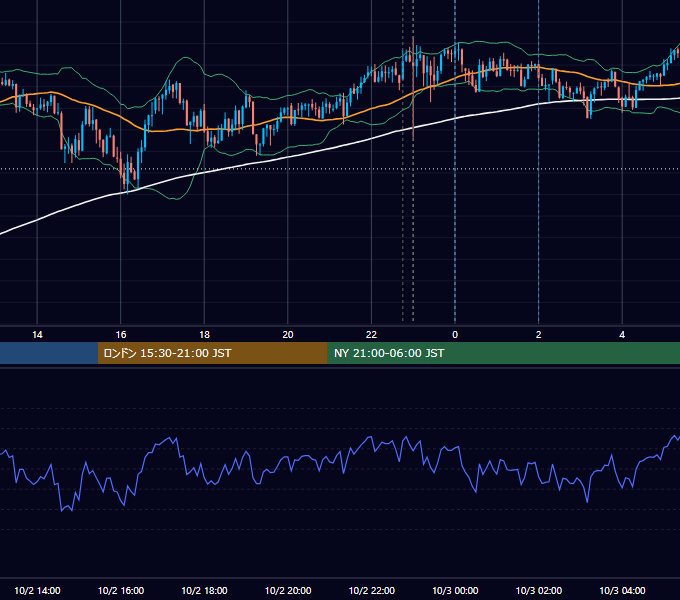The image size is (680, 600).
Task: Click the NY 21:00-06:00 JST session bar
Action: [x=503, y=353]
